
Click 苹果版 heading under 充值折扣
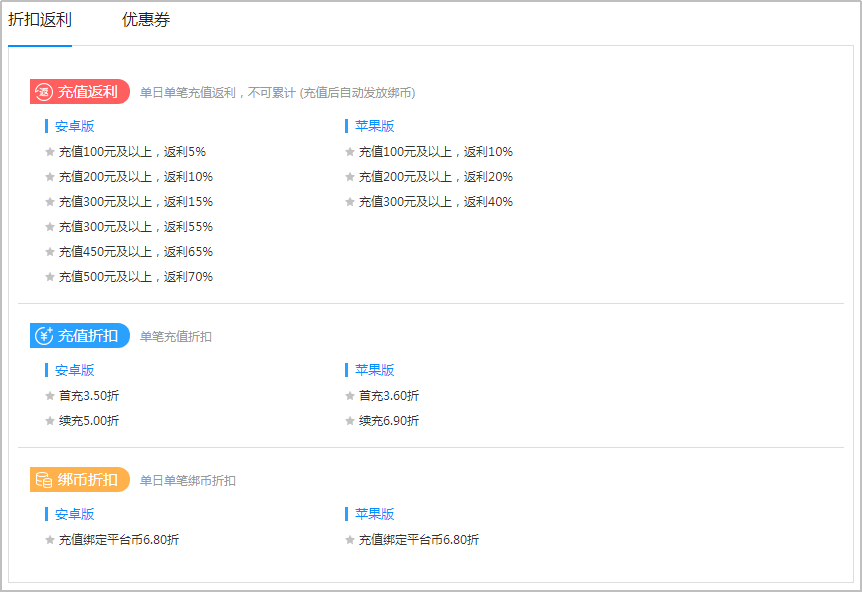pyautogui.click(x=375, y=370)
